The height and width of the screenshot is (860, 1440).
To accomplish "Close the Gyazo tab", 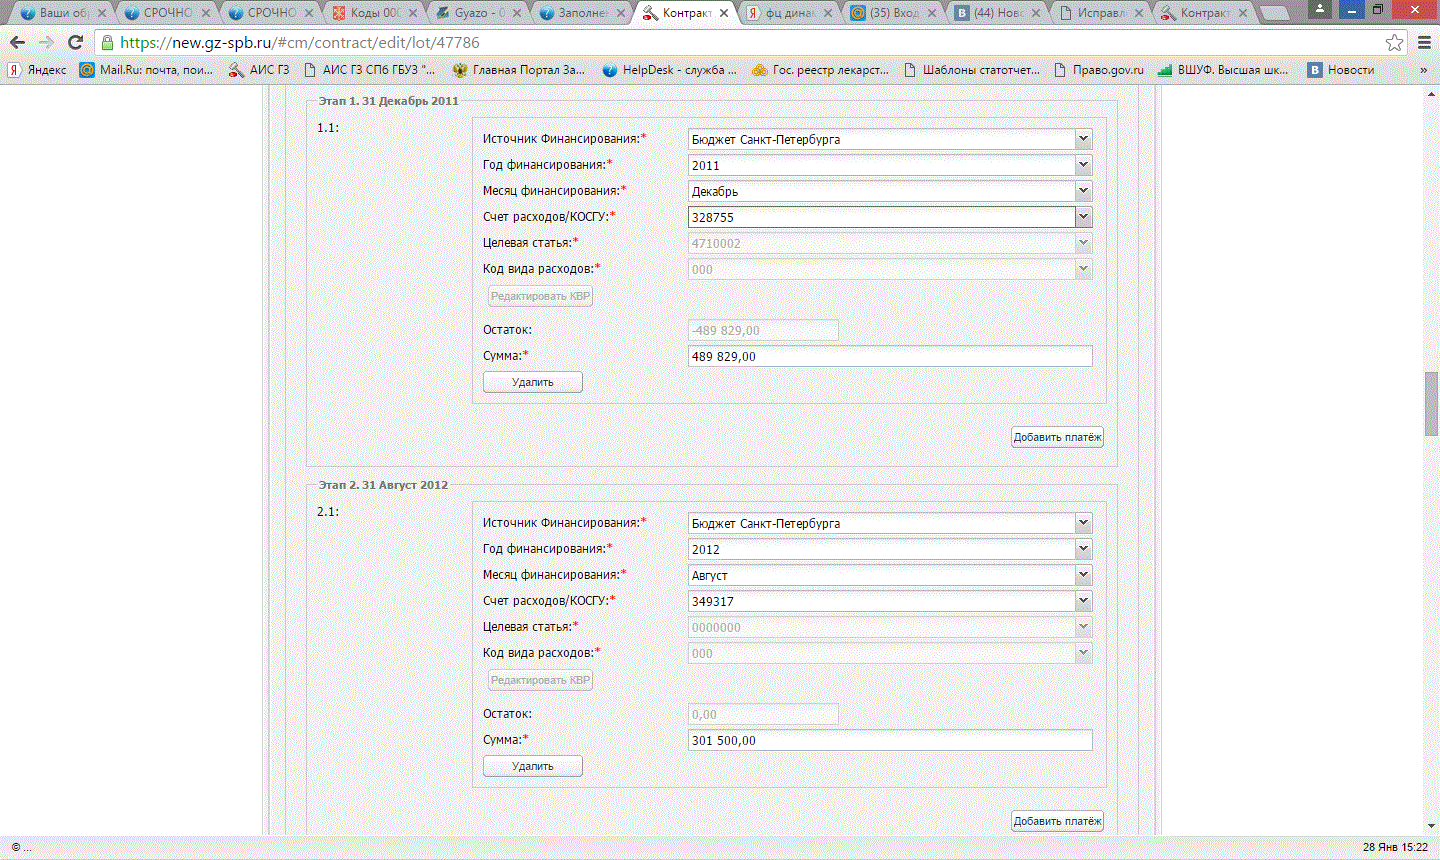I will [x=517, y=13].
